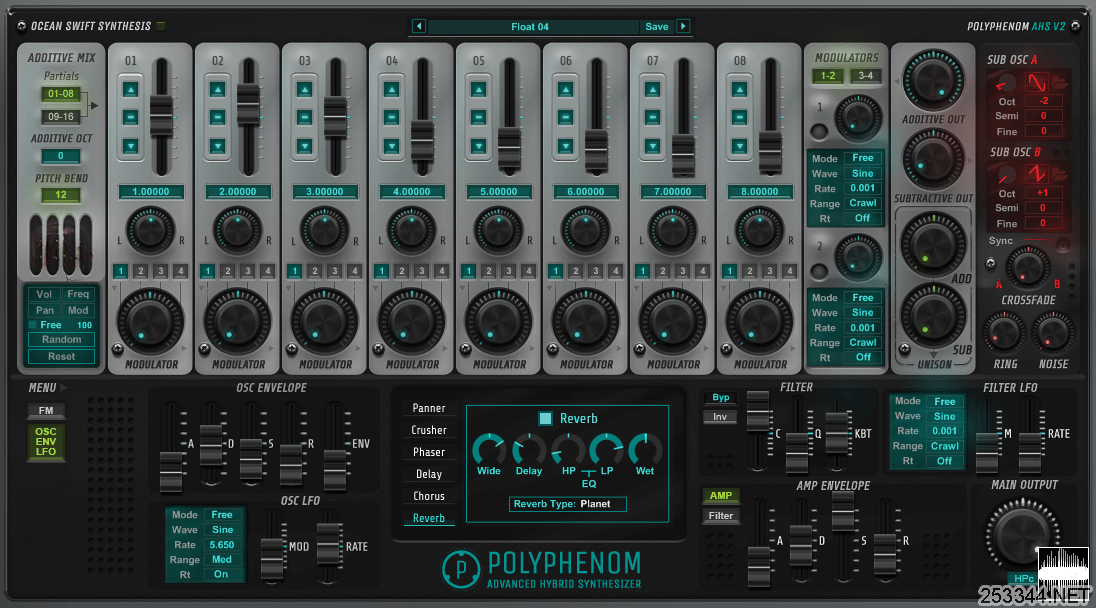Change the Filter LFO Mode Free value

[x=944, y=402]
